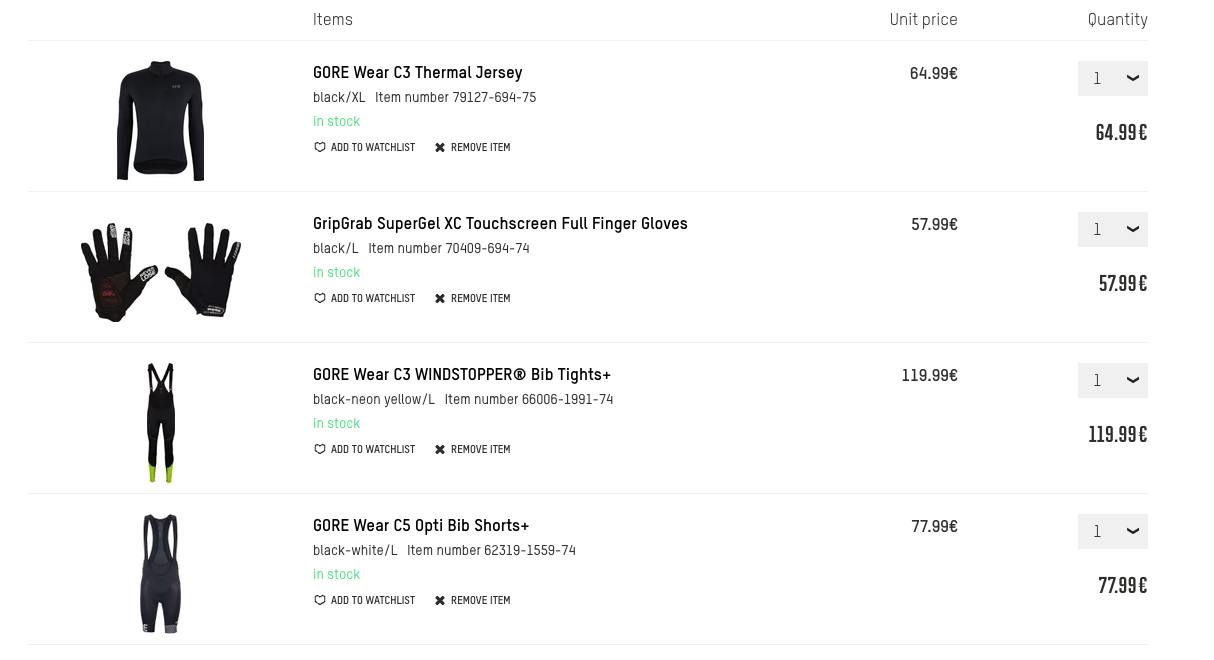Click the black thermal jersey product image
Image resolution: width=1214 pixels, height=660 pixels.
160,121
